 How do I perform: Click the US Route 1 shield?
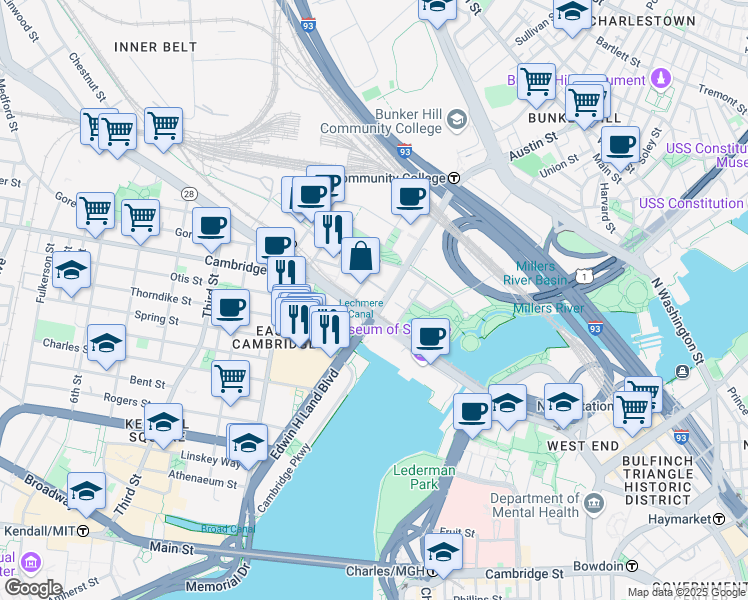[x=582, y=277]
